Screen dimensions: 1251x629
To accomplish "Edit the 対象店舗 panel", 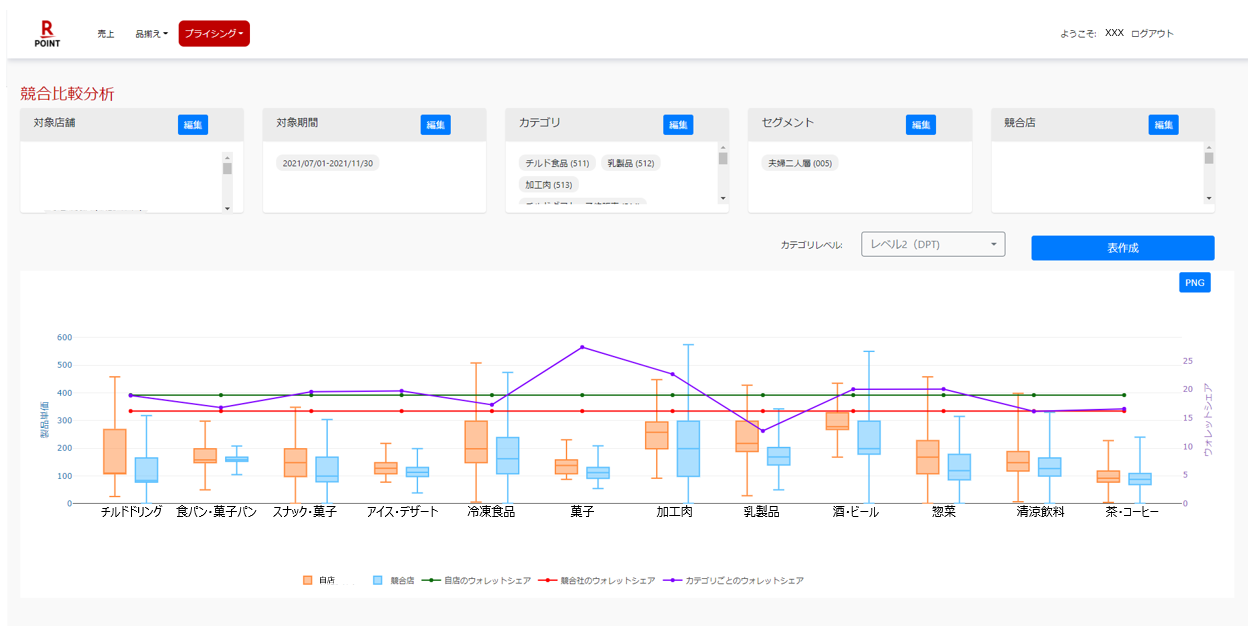I will click(193, 125).
